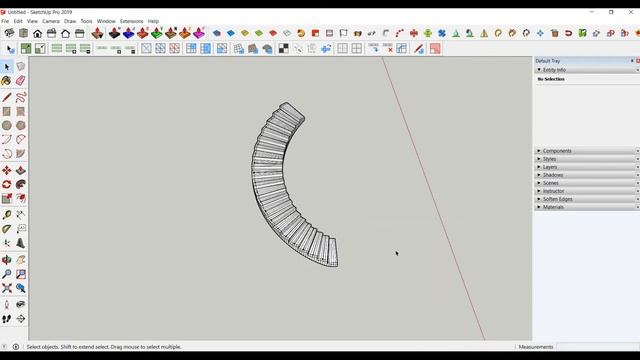The image size is (640, 360).
Task: Collapse the Entity Info panel
Action: (x=539, y=70)
